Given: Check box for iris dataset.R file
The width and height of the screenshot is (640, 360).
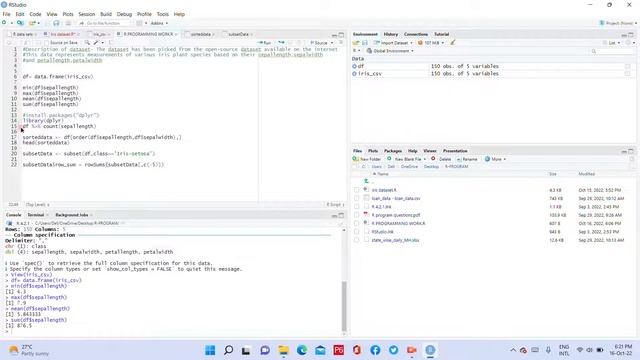Looking at the screenshot, I should 356,190.
